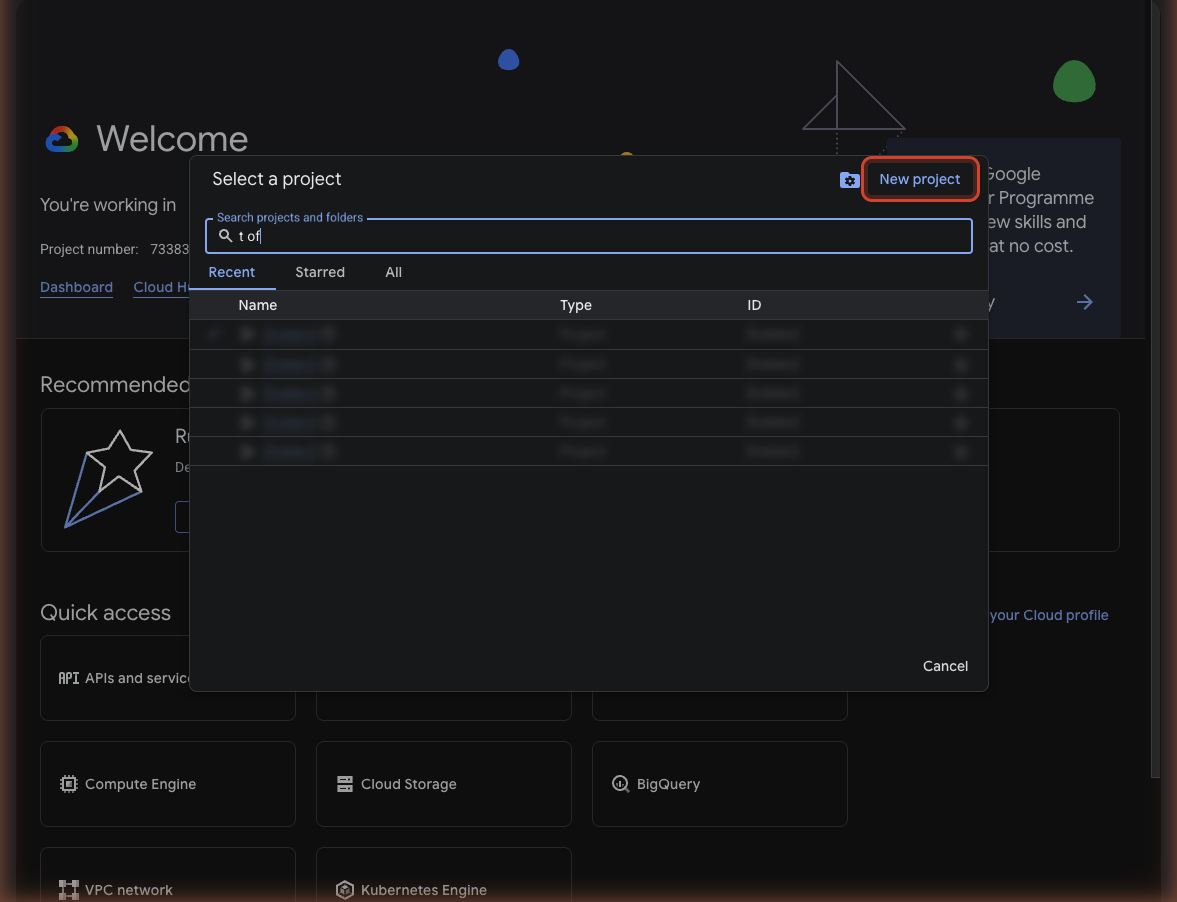Switch to the Recent tab

tap(232, 272)
